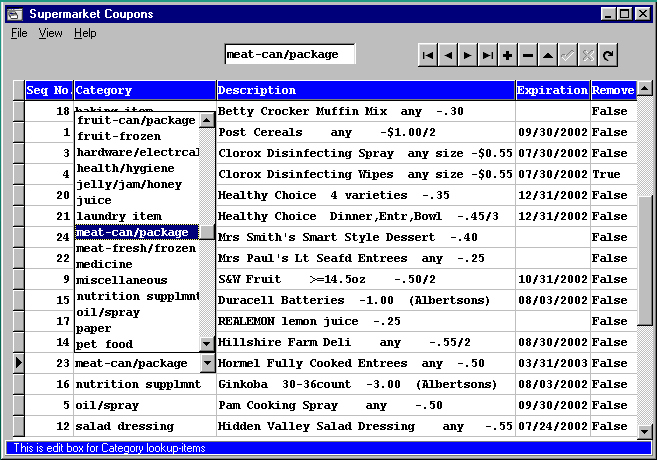The image size is (657, 460).
Task: Select medicine in the category list
Action: [137, 264]
